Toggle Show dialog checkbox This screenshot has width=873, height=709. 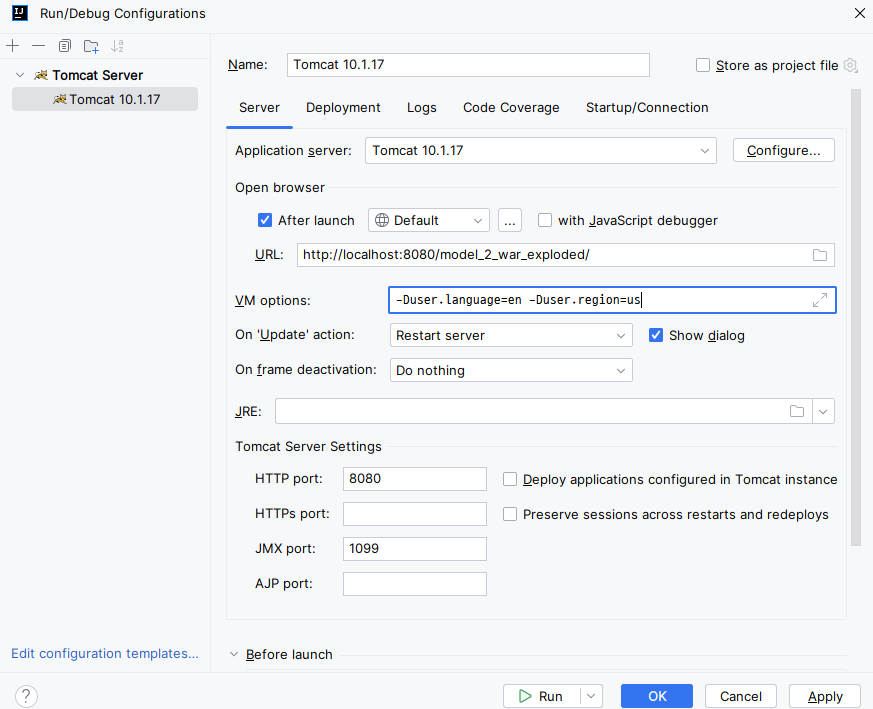656,335
